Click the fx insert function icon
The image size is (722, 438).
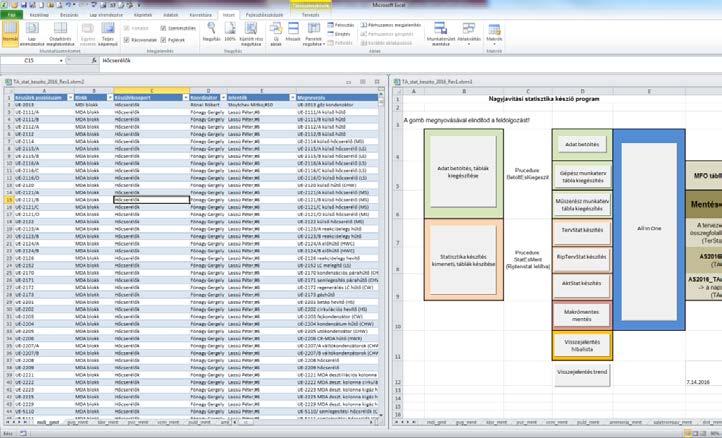94,60
